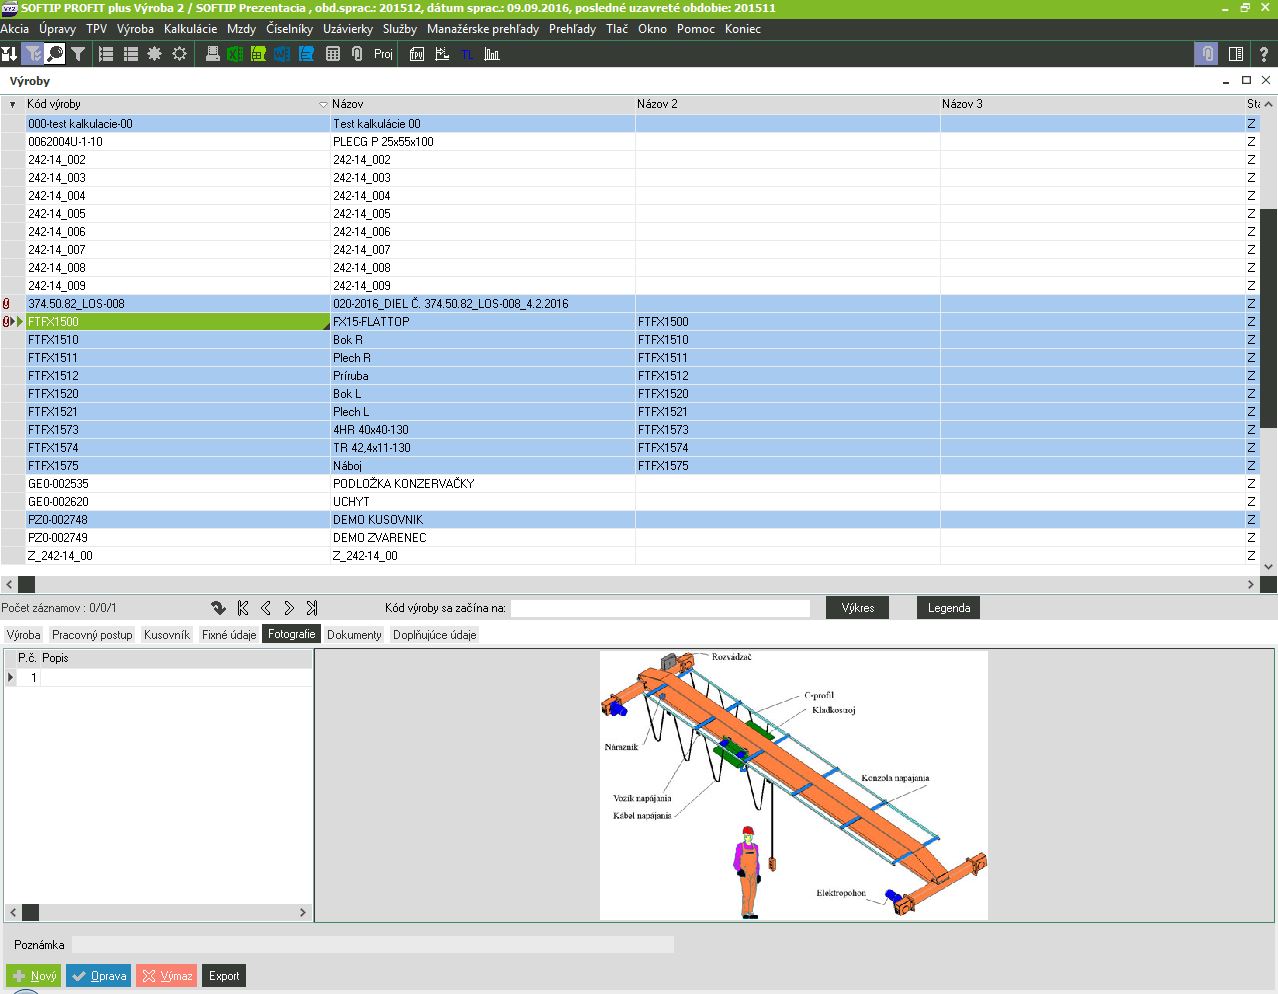Viewport: 1278px width, 994px height.
Task: Jump to the last record arrow
Action: pyautogui.click(x=312, y=608)
